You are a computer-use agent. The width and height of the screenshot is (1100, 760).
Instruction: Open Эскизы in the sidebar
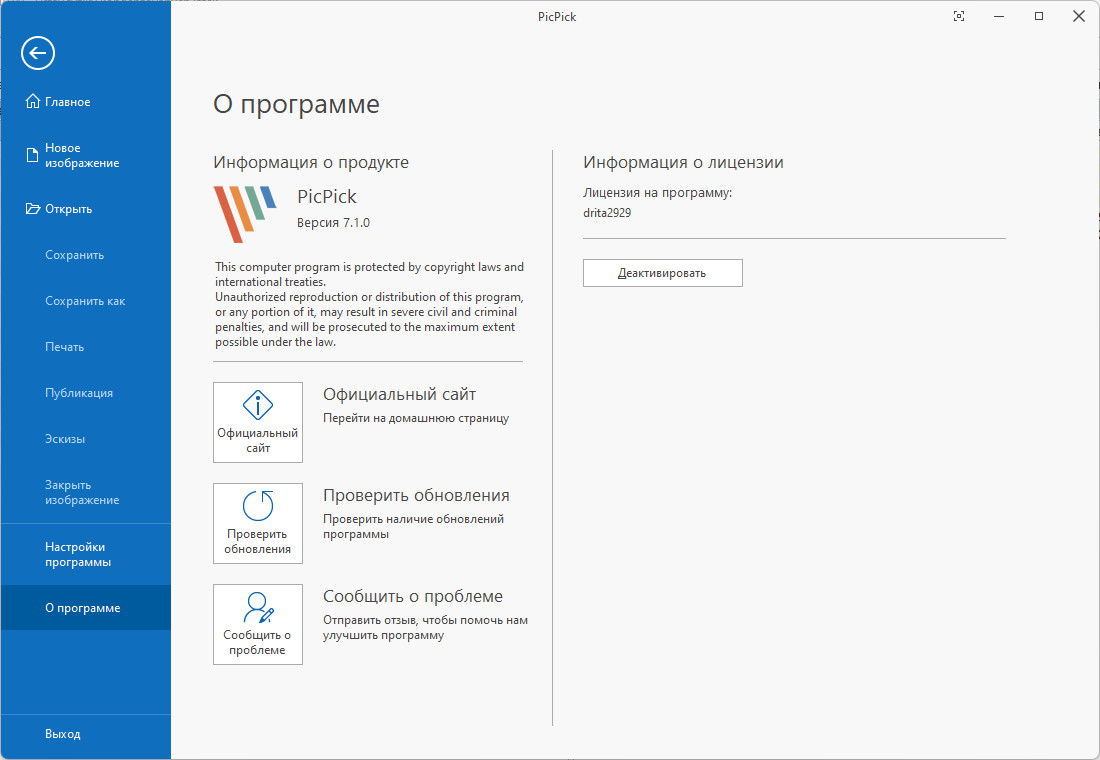(x=86, y=439)
